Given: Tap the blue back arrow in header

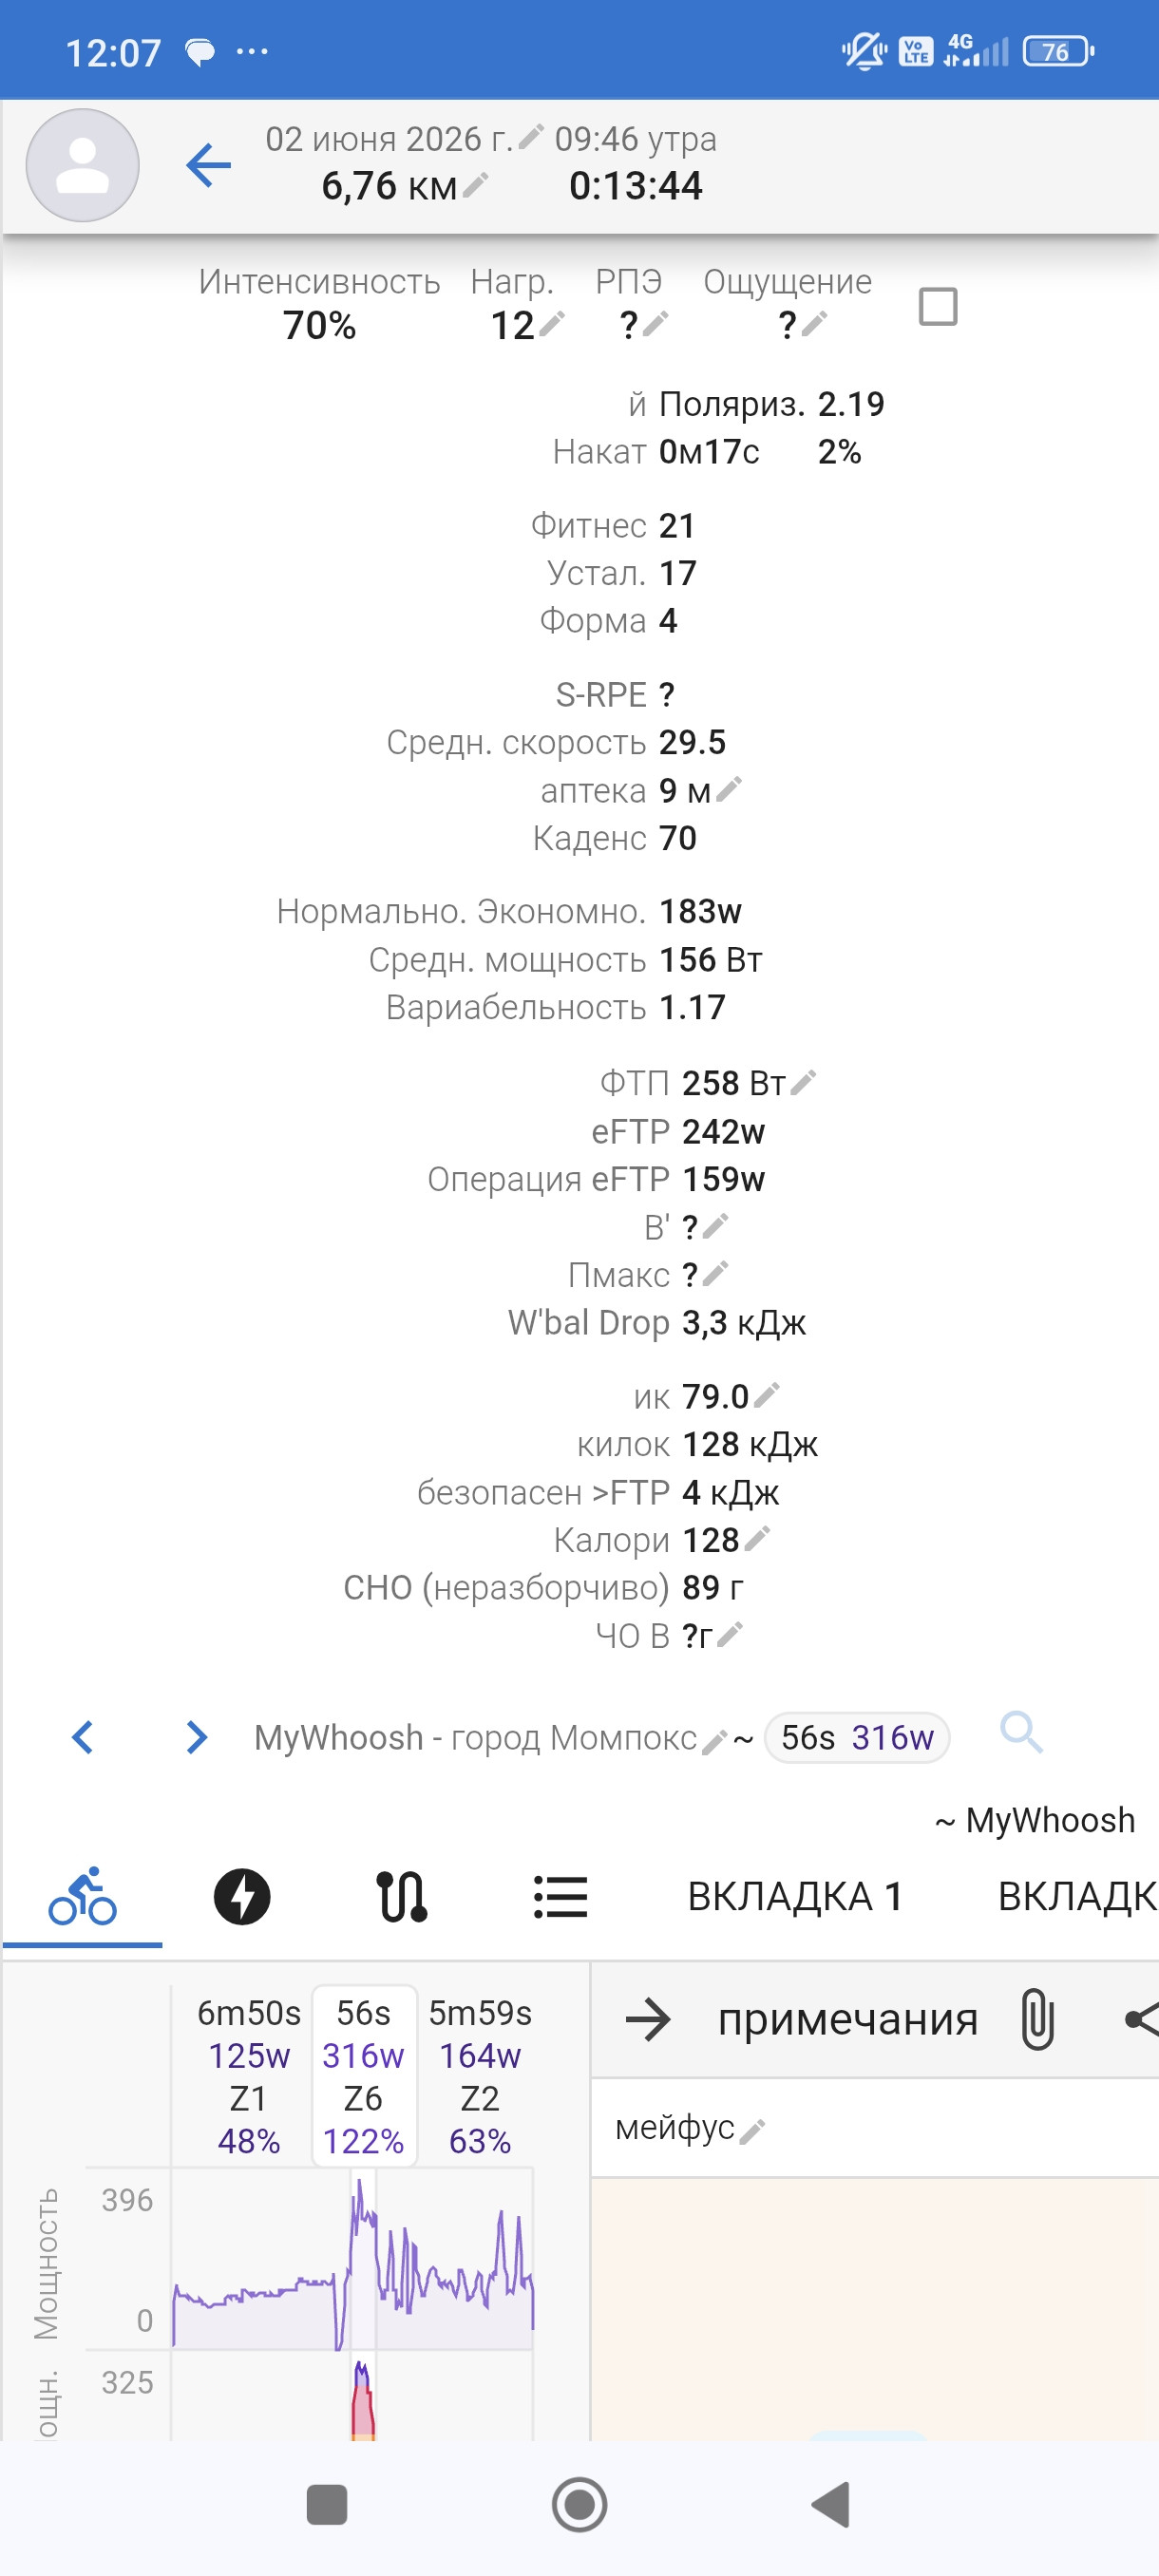Looking at the screenshot, I should [208, 165].
